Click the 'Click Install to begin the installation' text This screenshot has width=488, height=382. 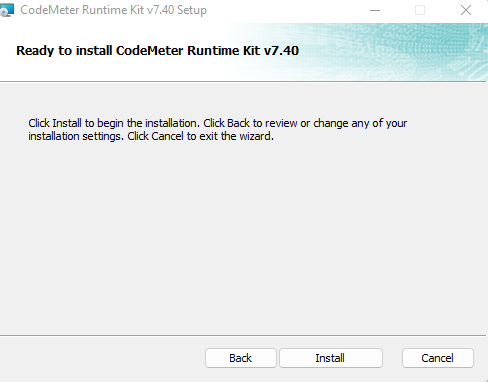pos(114,123)
